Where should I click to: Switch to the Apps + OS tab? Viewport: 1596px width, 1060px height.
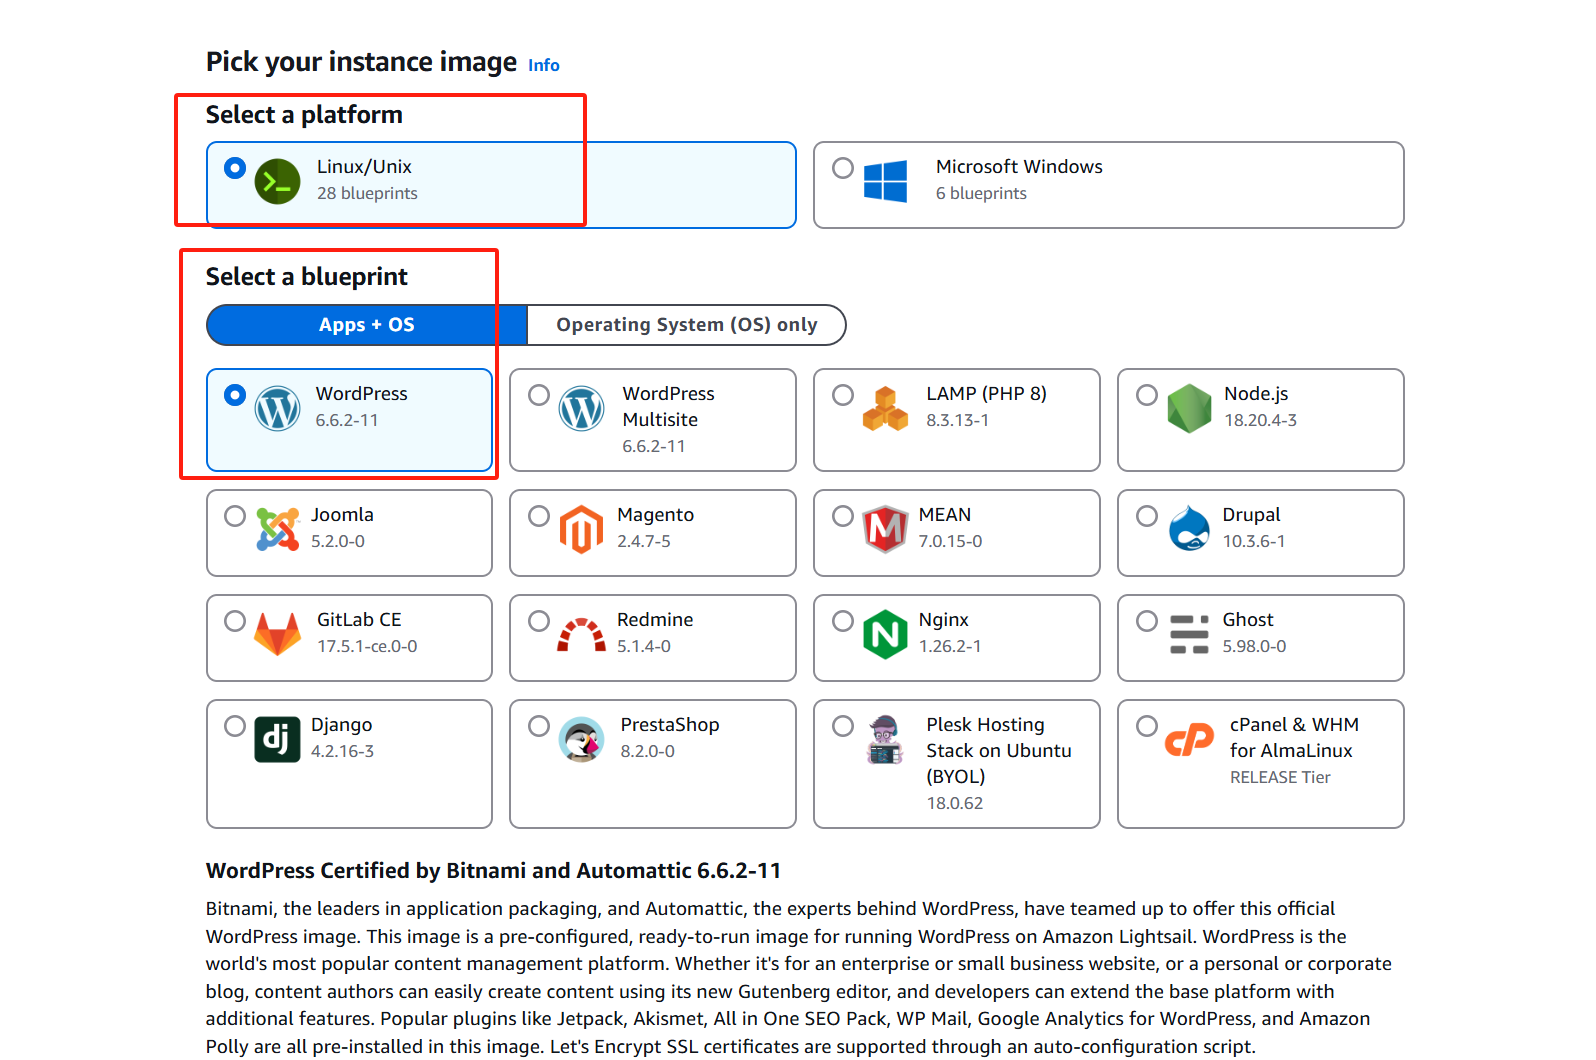pyautogui.click(x=366, y=325)
